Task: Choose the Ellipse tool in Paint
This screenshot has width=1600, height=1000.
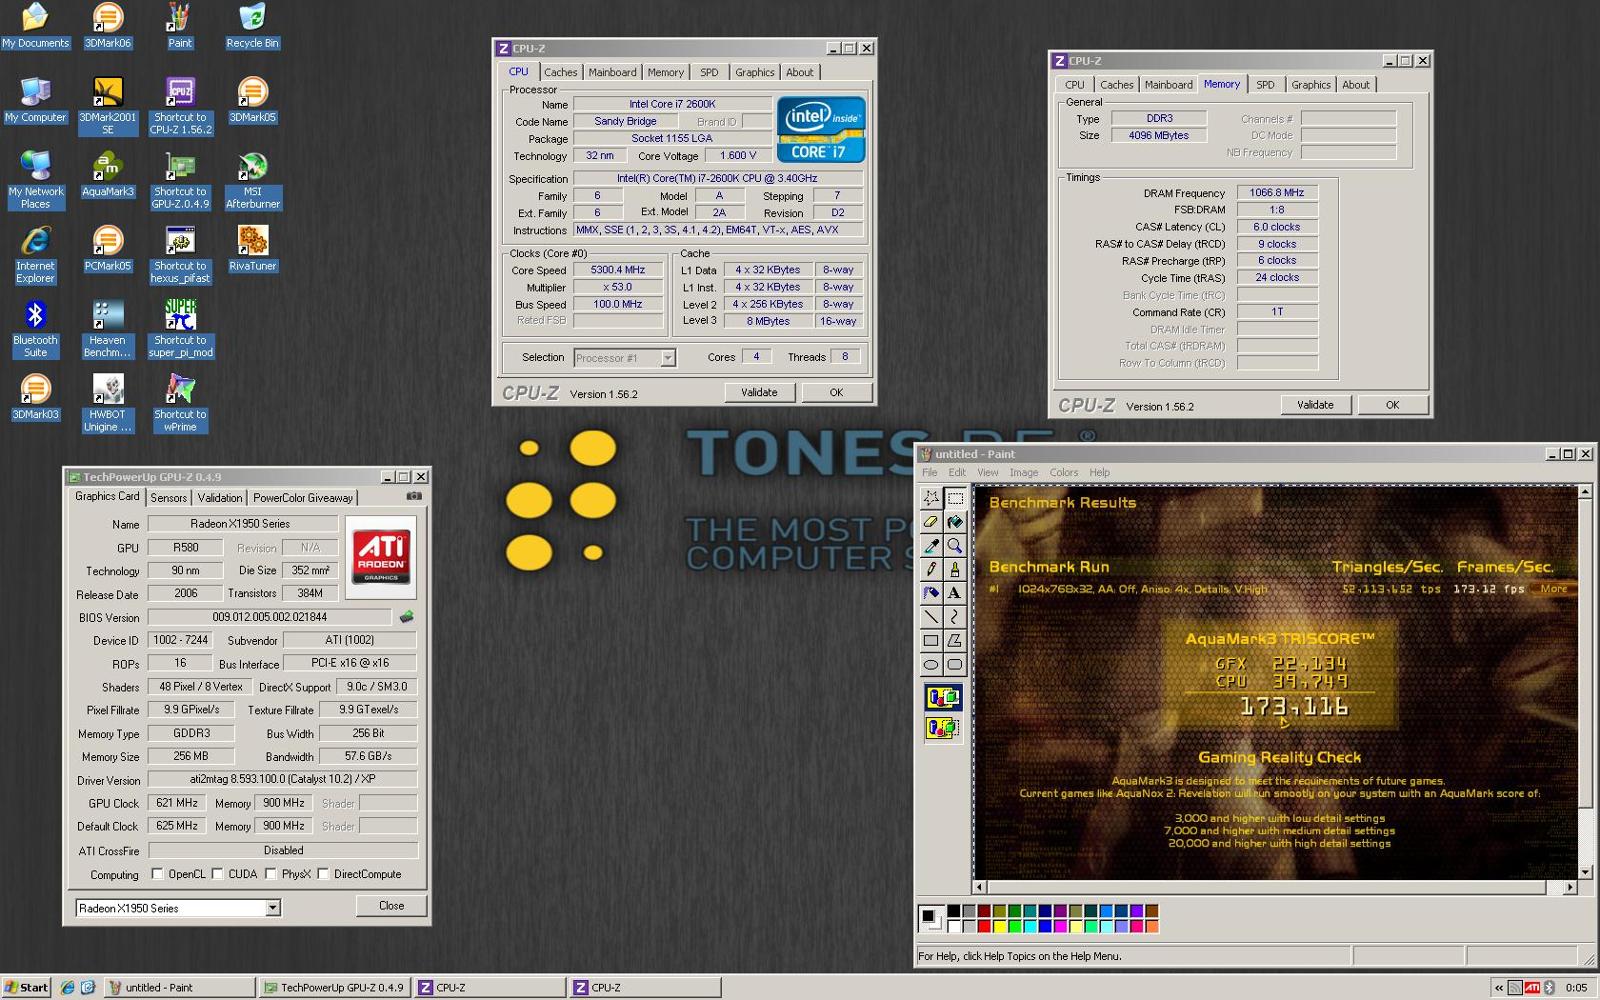Action: [x=931, y=665]
